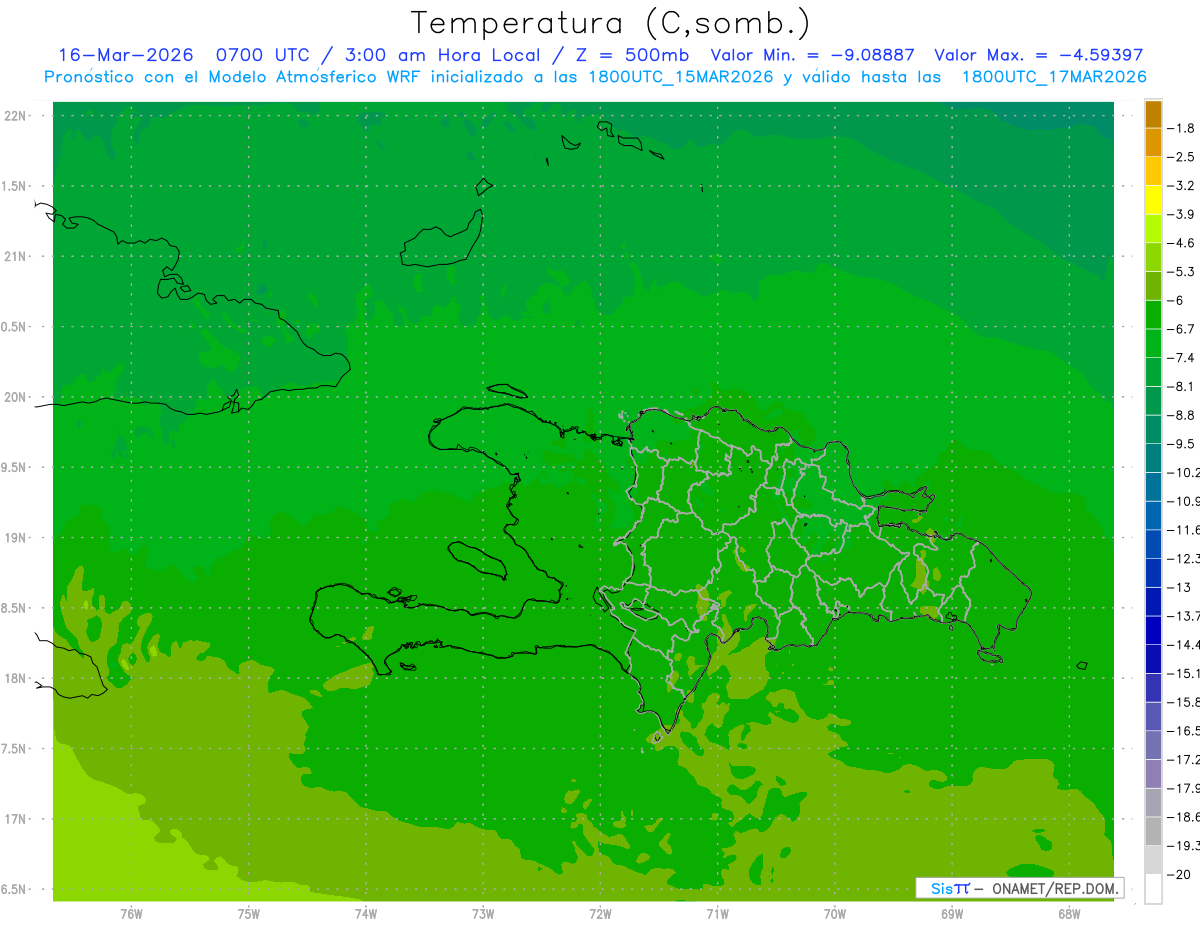Select the amber swatch between -2.5 and -3.2
This screenshot has width=1200, height=927.
1153,171
